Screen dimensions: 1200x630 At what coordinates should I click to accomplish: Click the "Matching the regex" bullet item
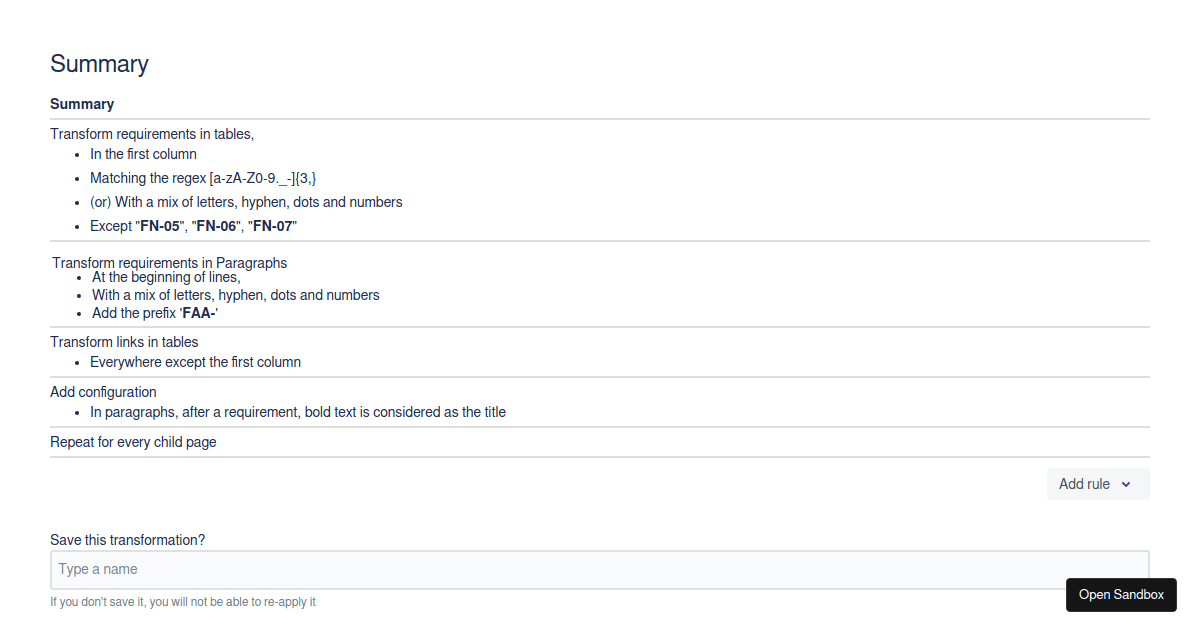tap(203, 178)
